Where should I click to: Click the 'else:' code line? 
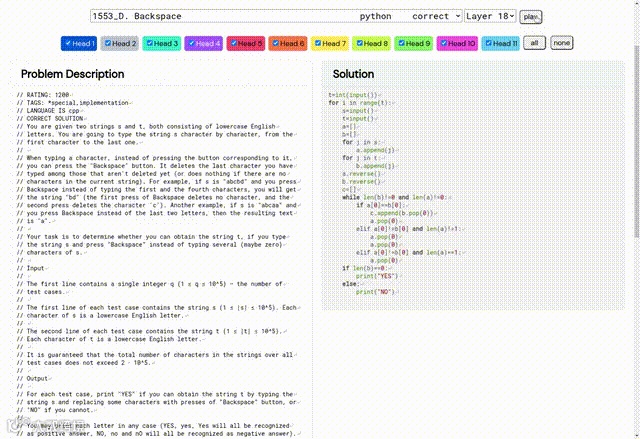pyautogui.click(x=351, y=284)
